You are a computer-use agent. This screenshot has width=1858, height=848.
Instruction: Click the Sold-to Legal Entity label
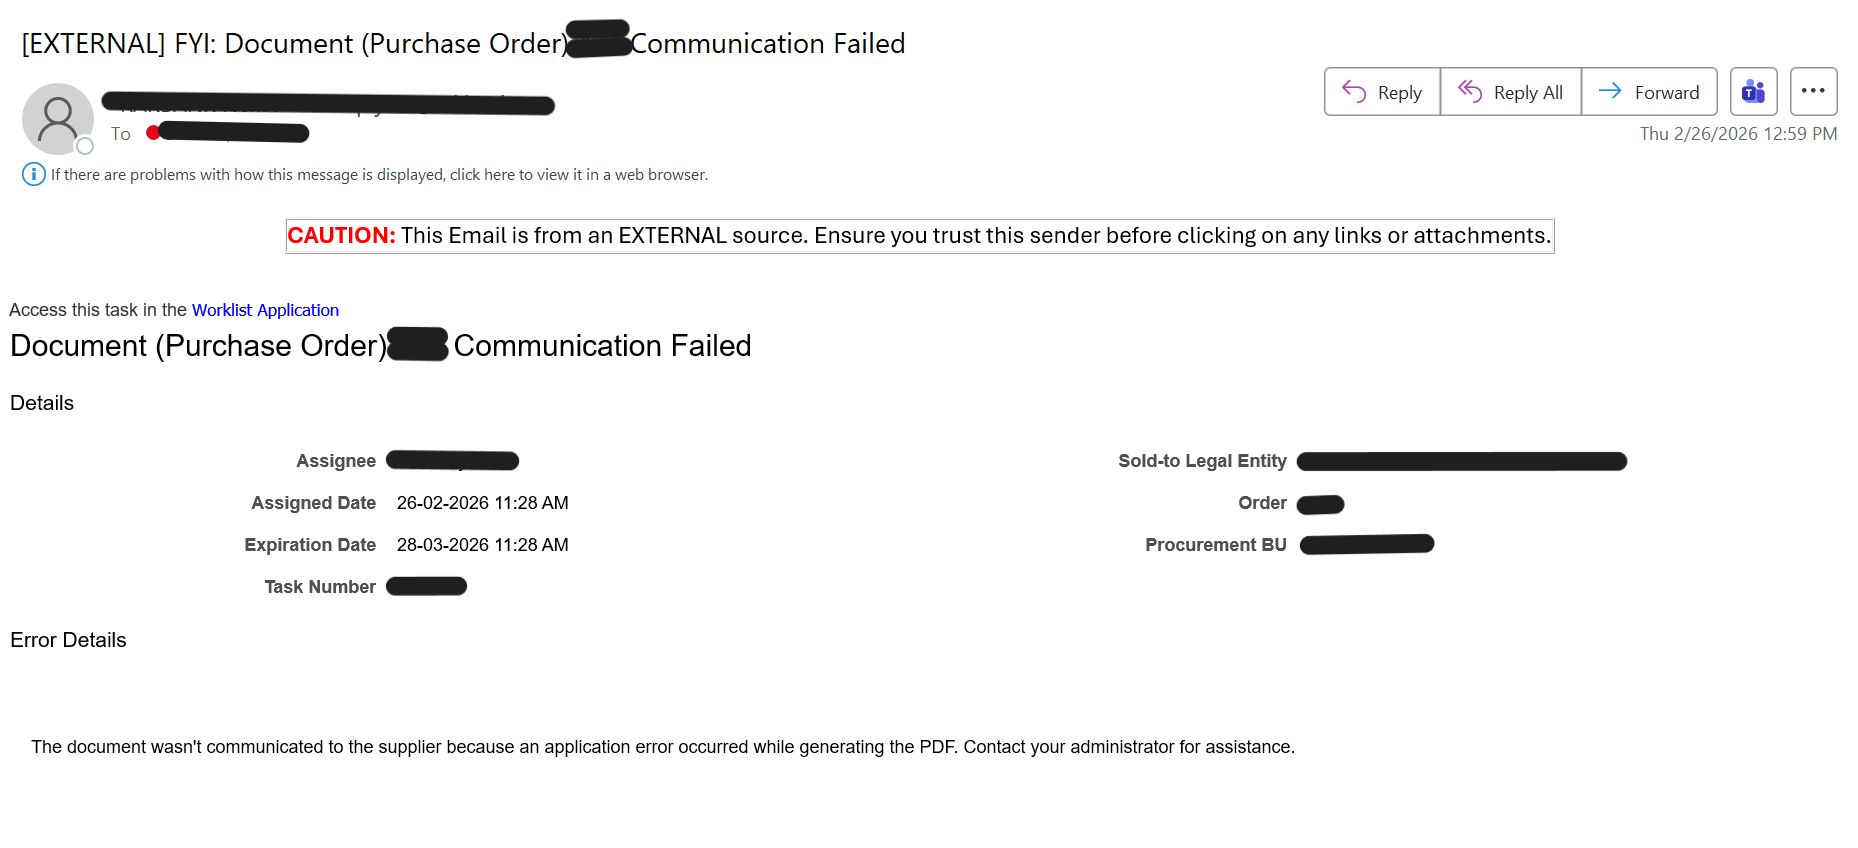click(x=1202, y=461)
